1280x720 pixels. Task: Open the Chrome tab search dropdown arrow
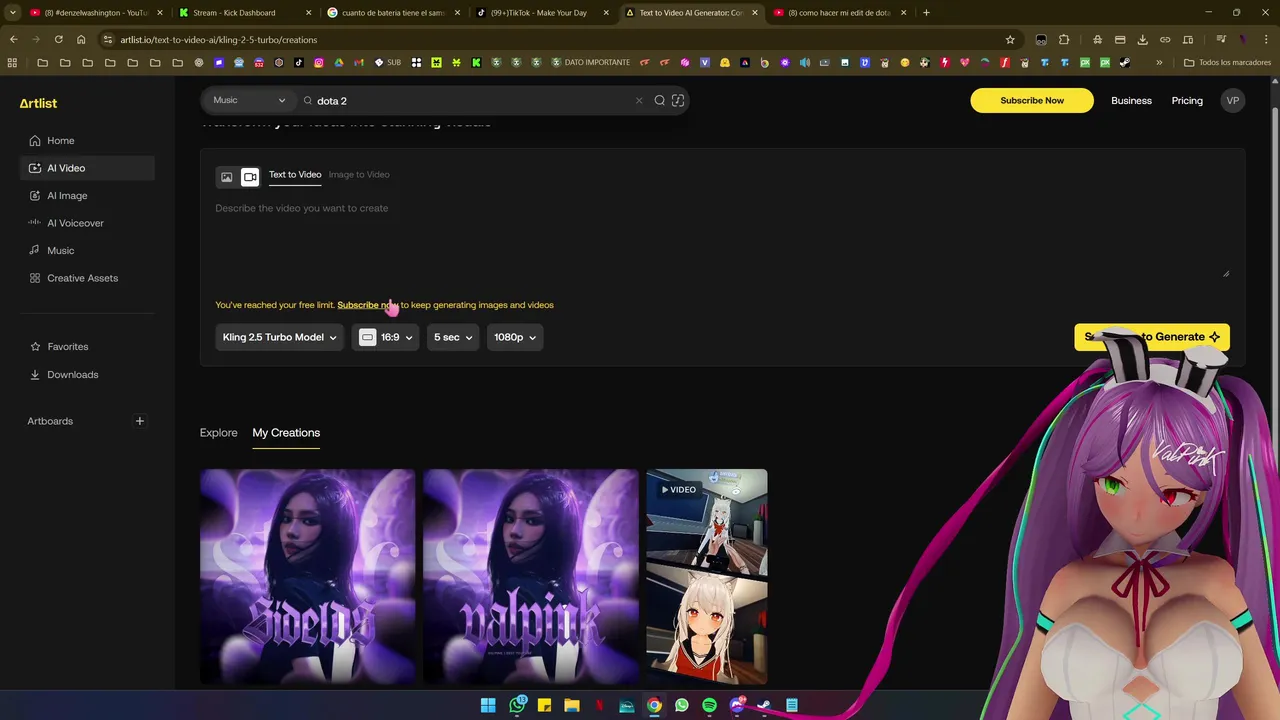coord(12,13)
